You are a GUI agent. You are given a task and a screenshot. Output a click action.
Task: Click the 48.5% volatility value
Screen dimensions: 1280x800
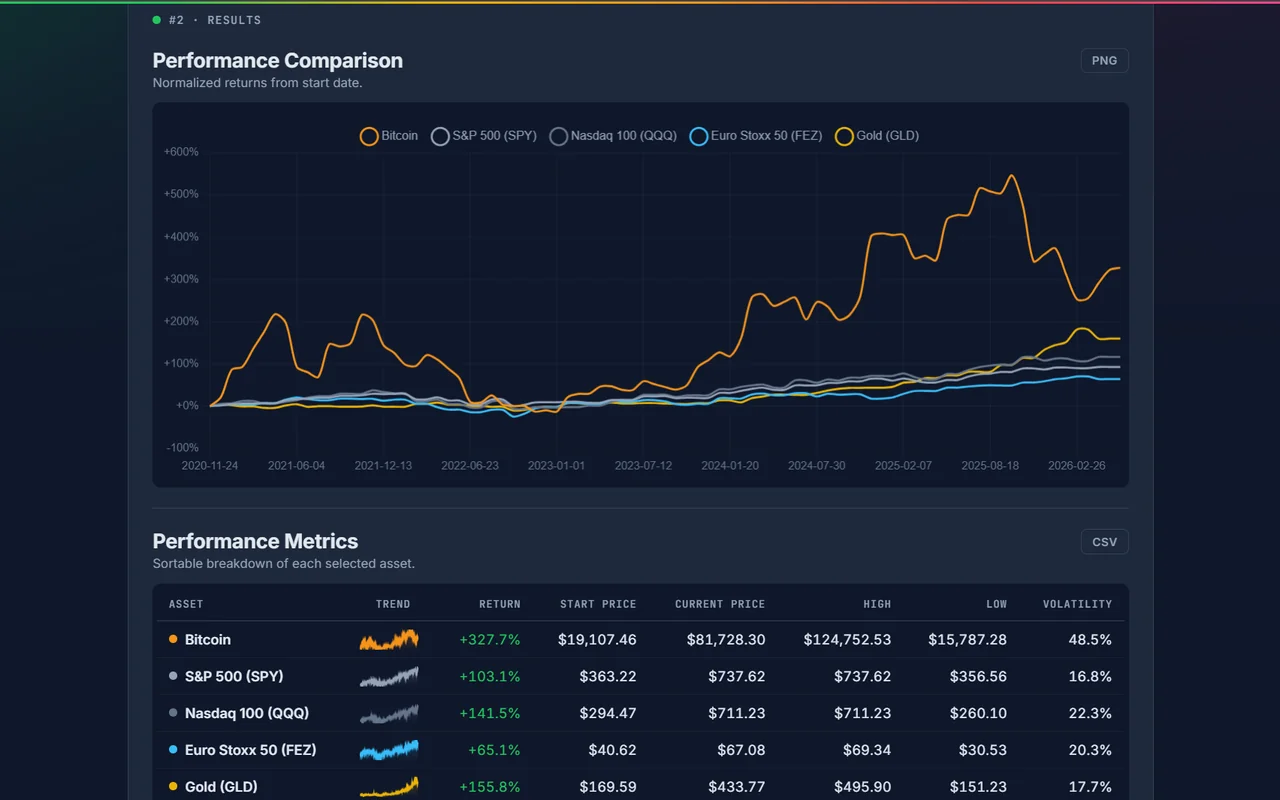1090,640
